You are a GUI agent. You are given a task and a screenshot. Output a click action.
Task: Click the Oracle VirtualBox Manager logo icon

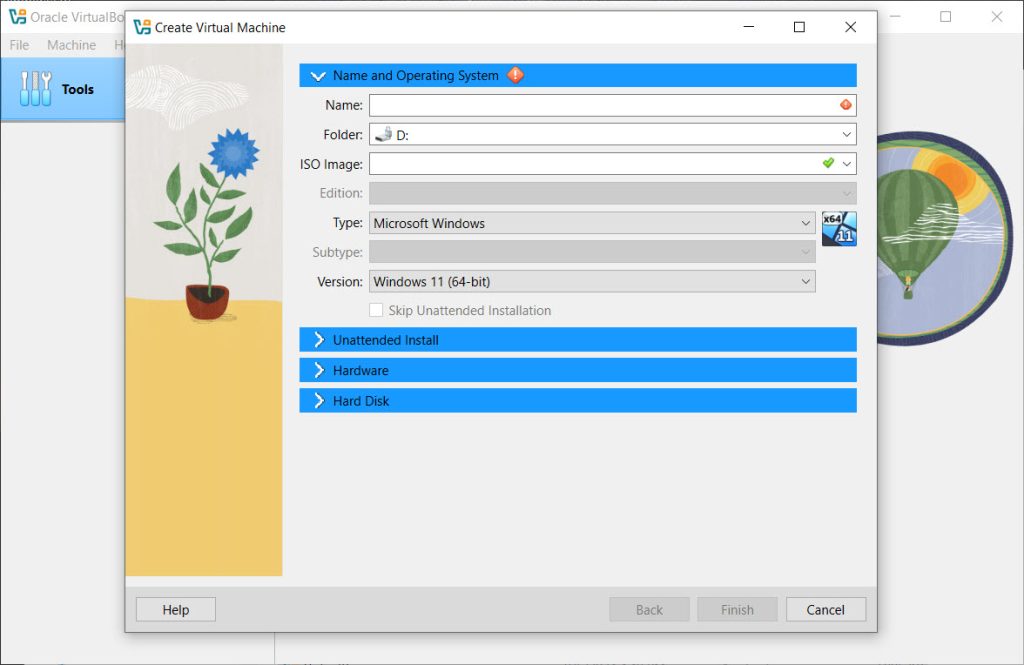coord(17,16)
